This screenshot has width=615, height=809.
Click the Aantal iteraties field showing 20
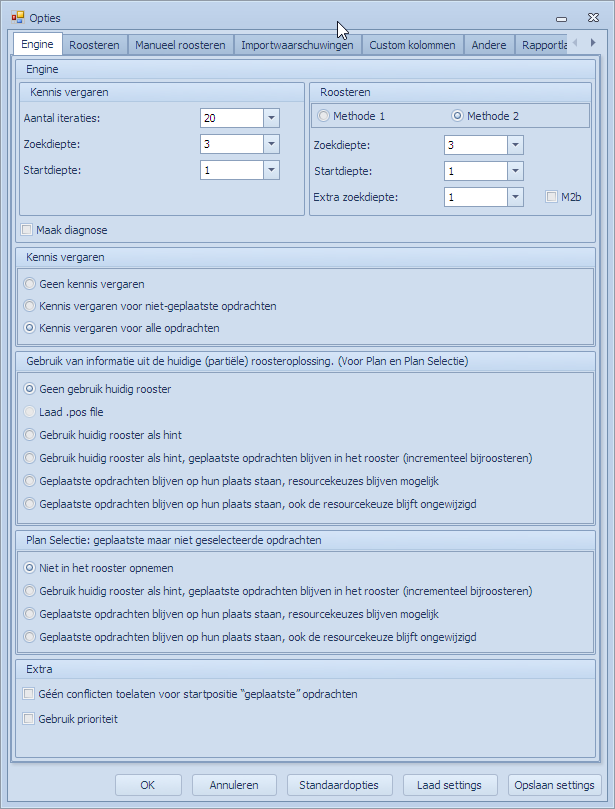232,118
